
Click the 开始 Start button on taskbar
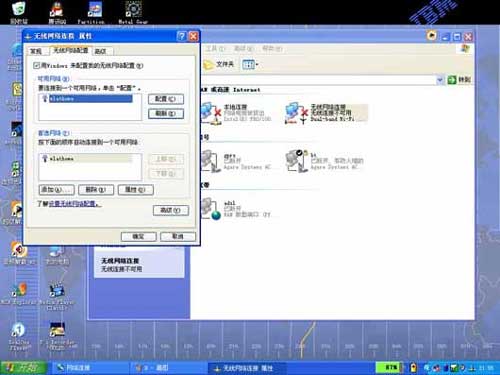tap(23, 368)
